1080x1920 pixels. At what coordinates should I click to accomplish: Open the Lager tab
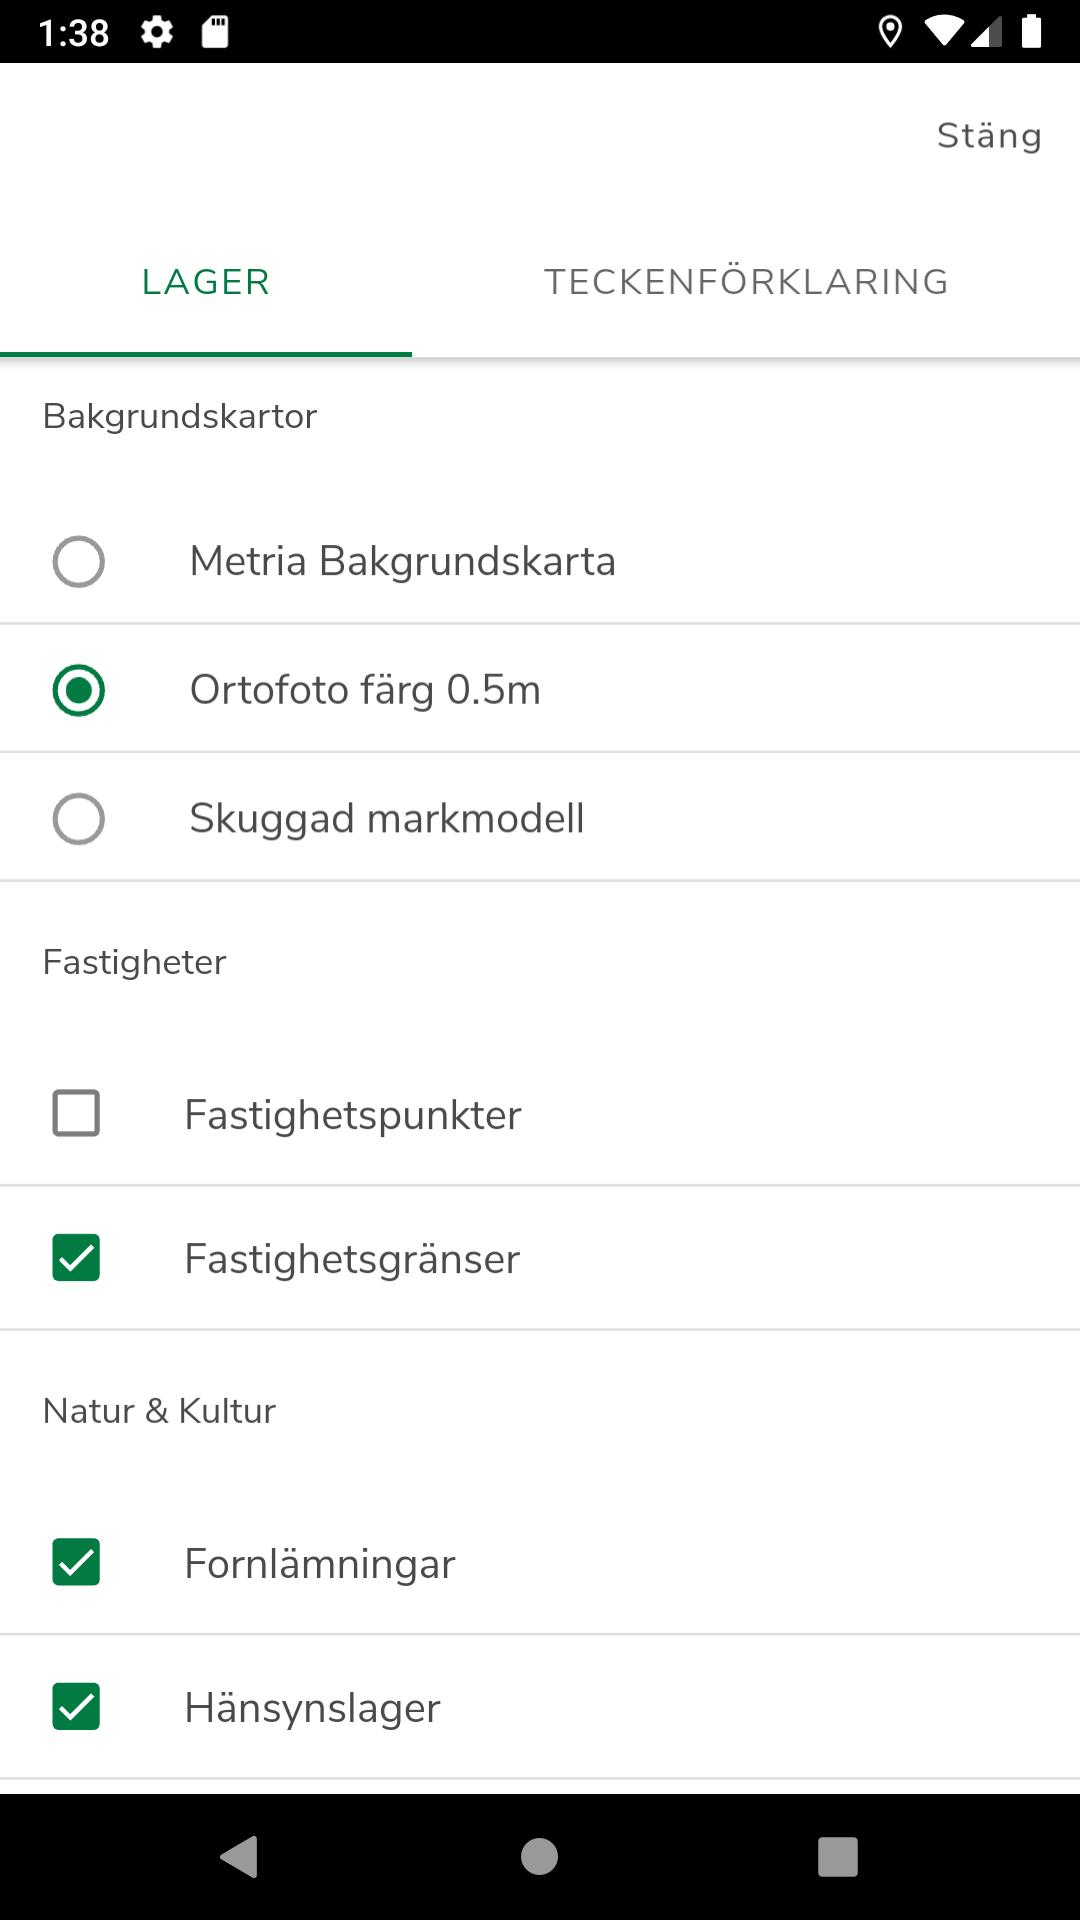(x=206, y=282)
